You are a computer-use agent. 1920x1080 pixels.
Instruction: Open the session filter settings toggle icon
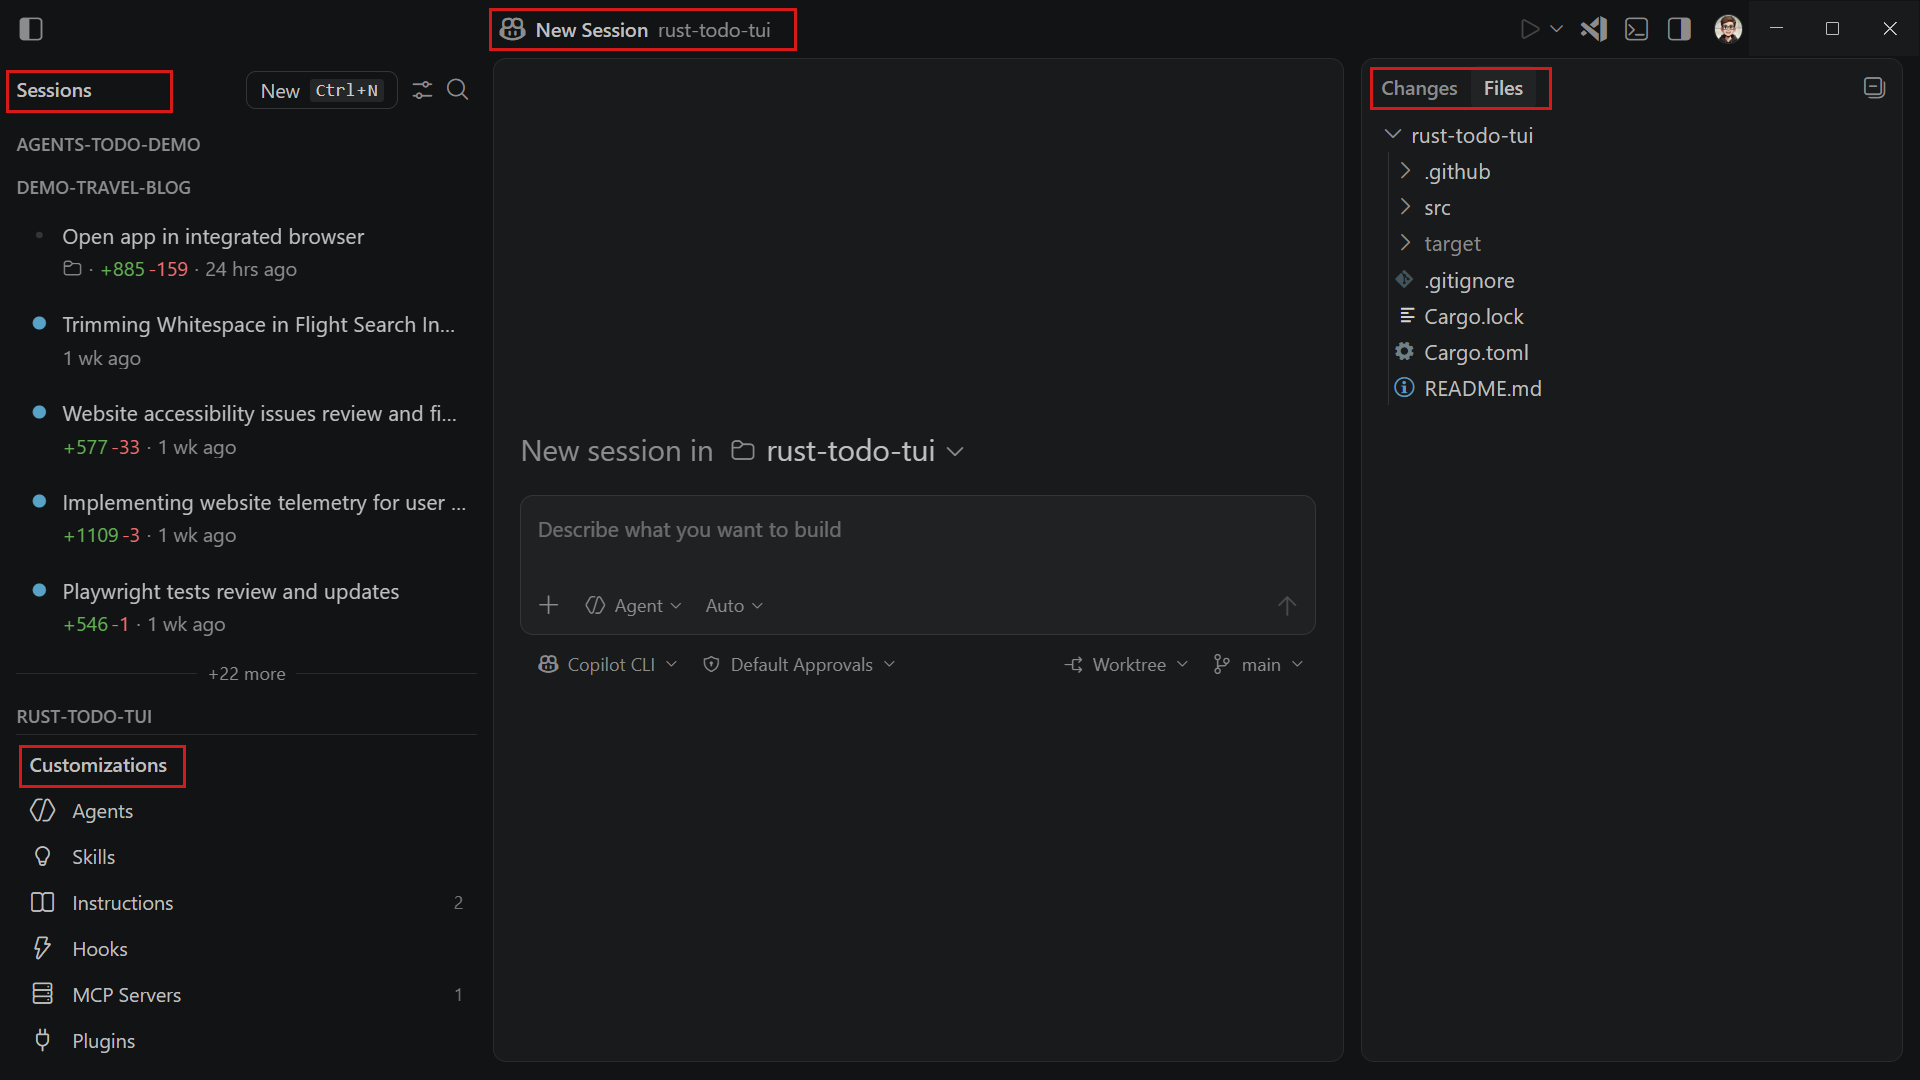(422, 90)
